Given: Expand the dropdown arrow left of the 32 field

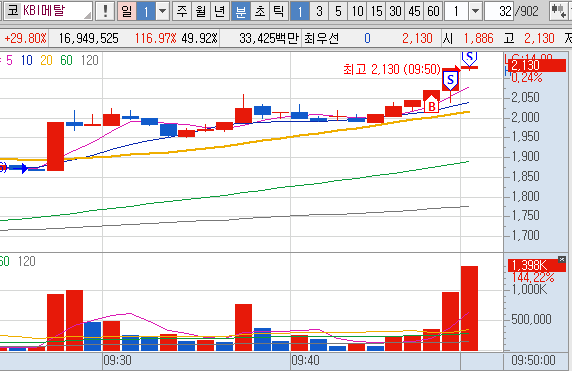Looking at the screenshot, I should point(475,11).
